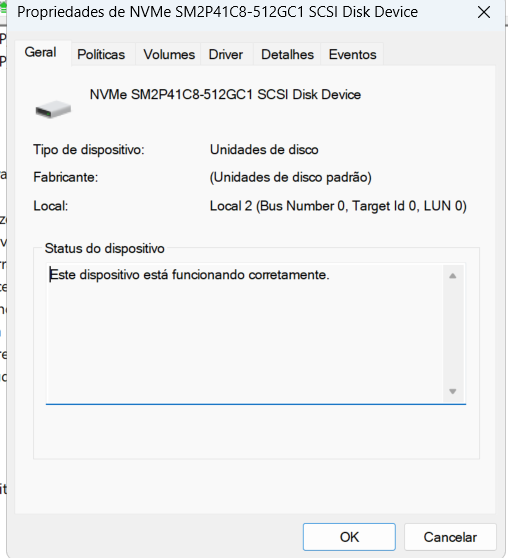The image size is (508, 558).
Task: Click the device name heading text
Action: pyautogui.click(x=225, y=95)
